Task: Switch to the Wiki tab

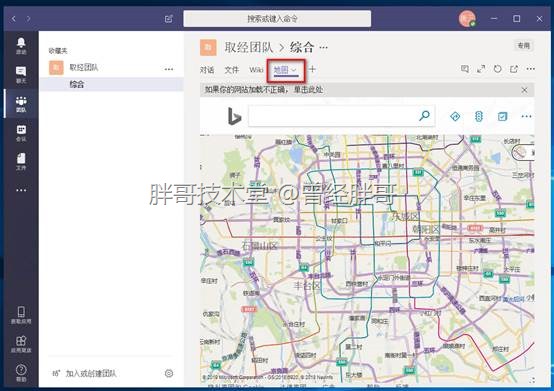Action: [256, 70]
